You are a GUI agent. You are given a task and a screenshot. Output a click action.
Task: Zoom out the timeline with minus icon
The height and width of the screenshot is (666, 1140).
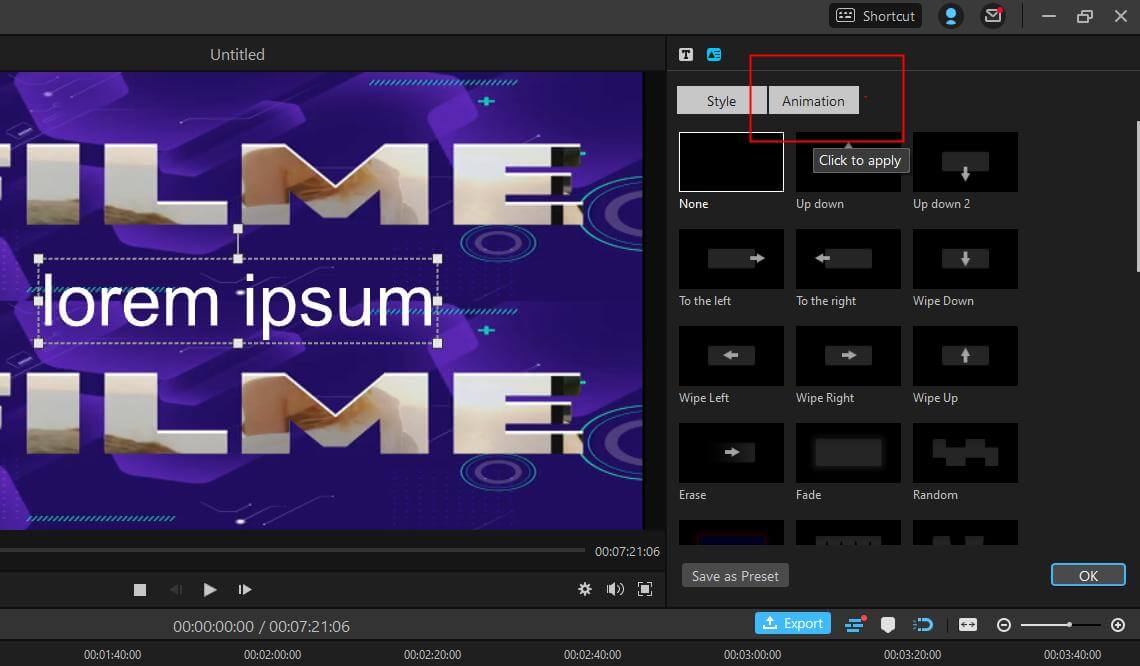[1003, 625]
